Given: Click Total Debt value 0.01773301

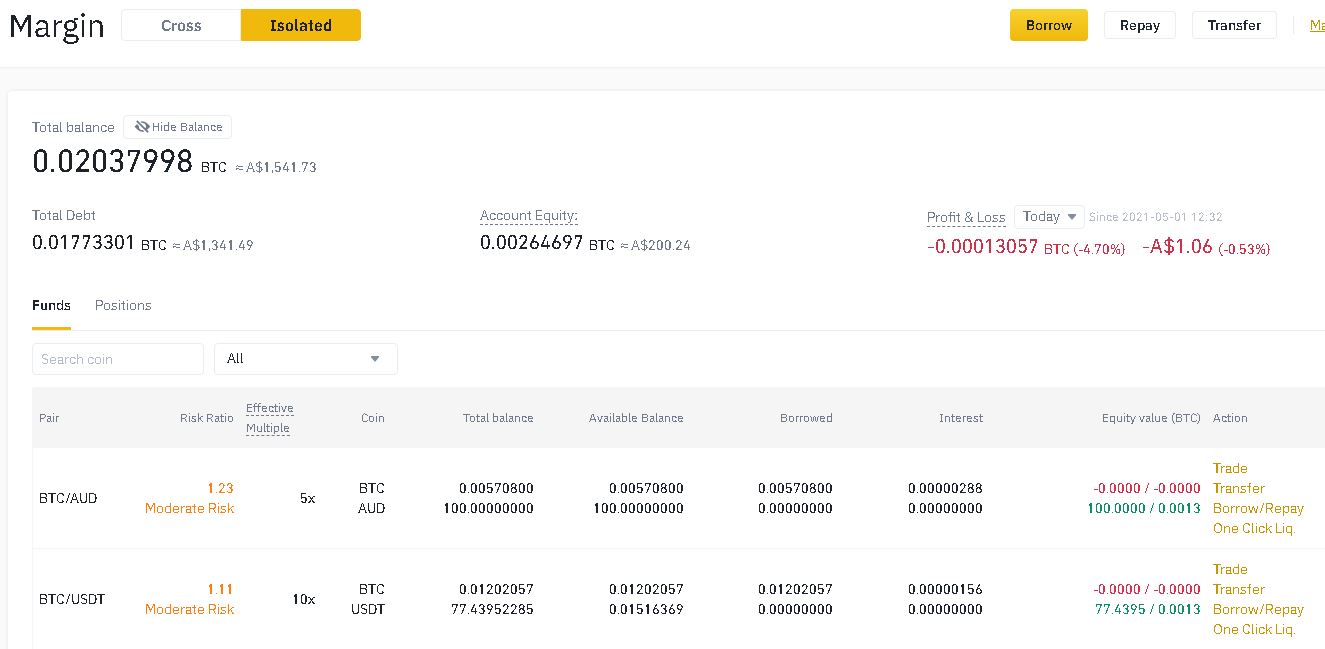Looking at the screenshot, I should click(83, 242).
